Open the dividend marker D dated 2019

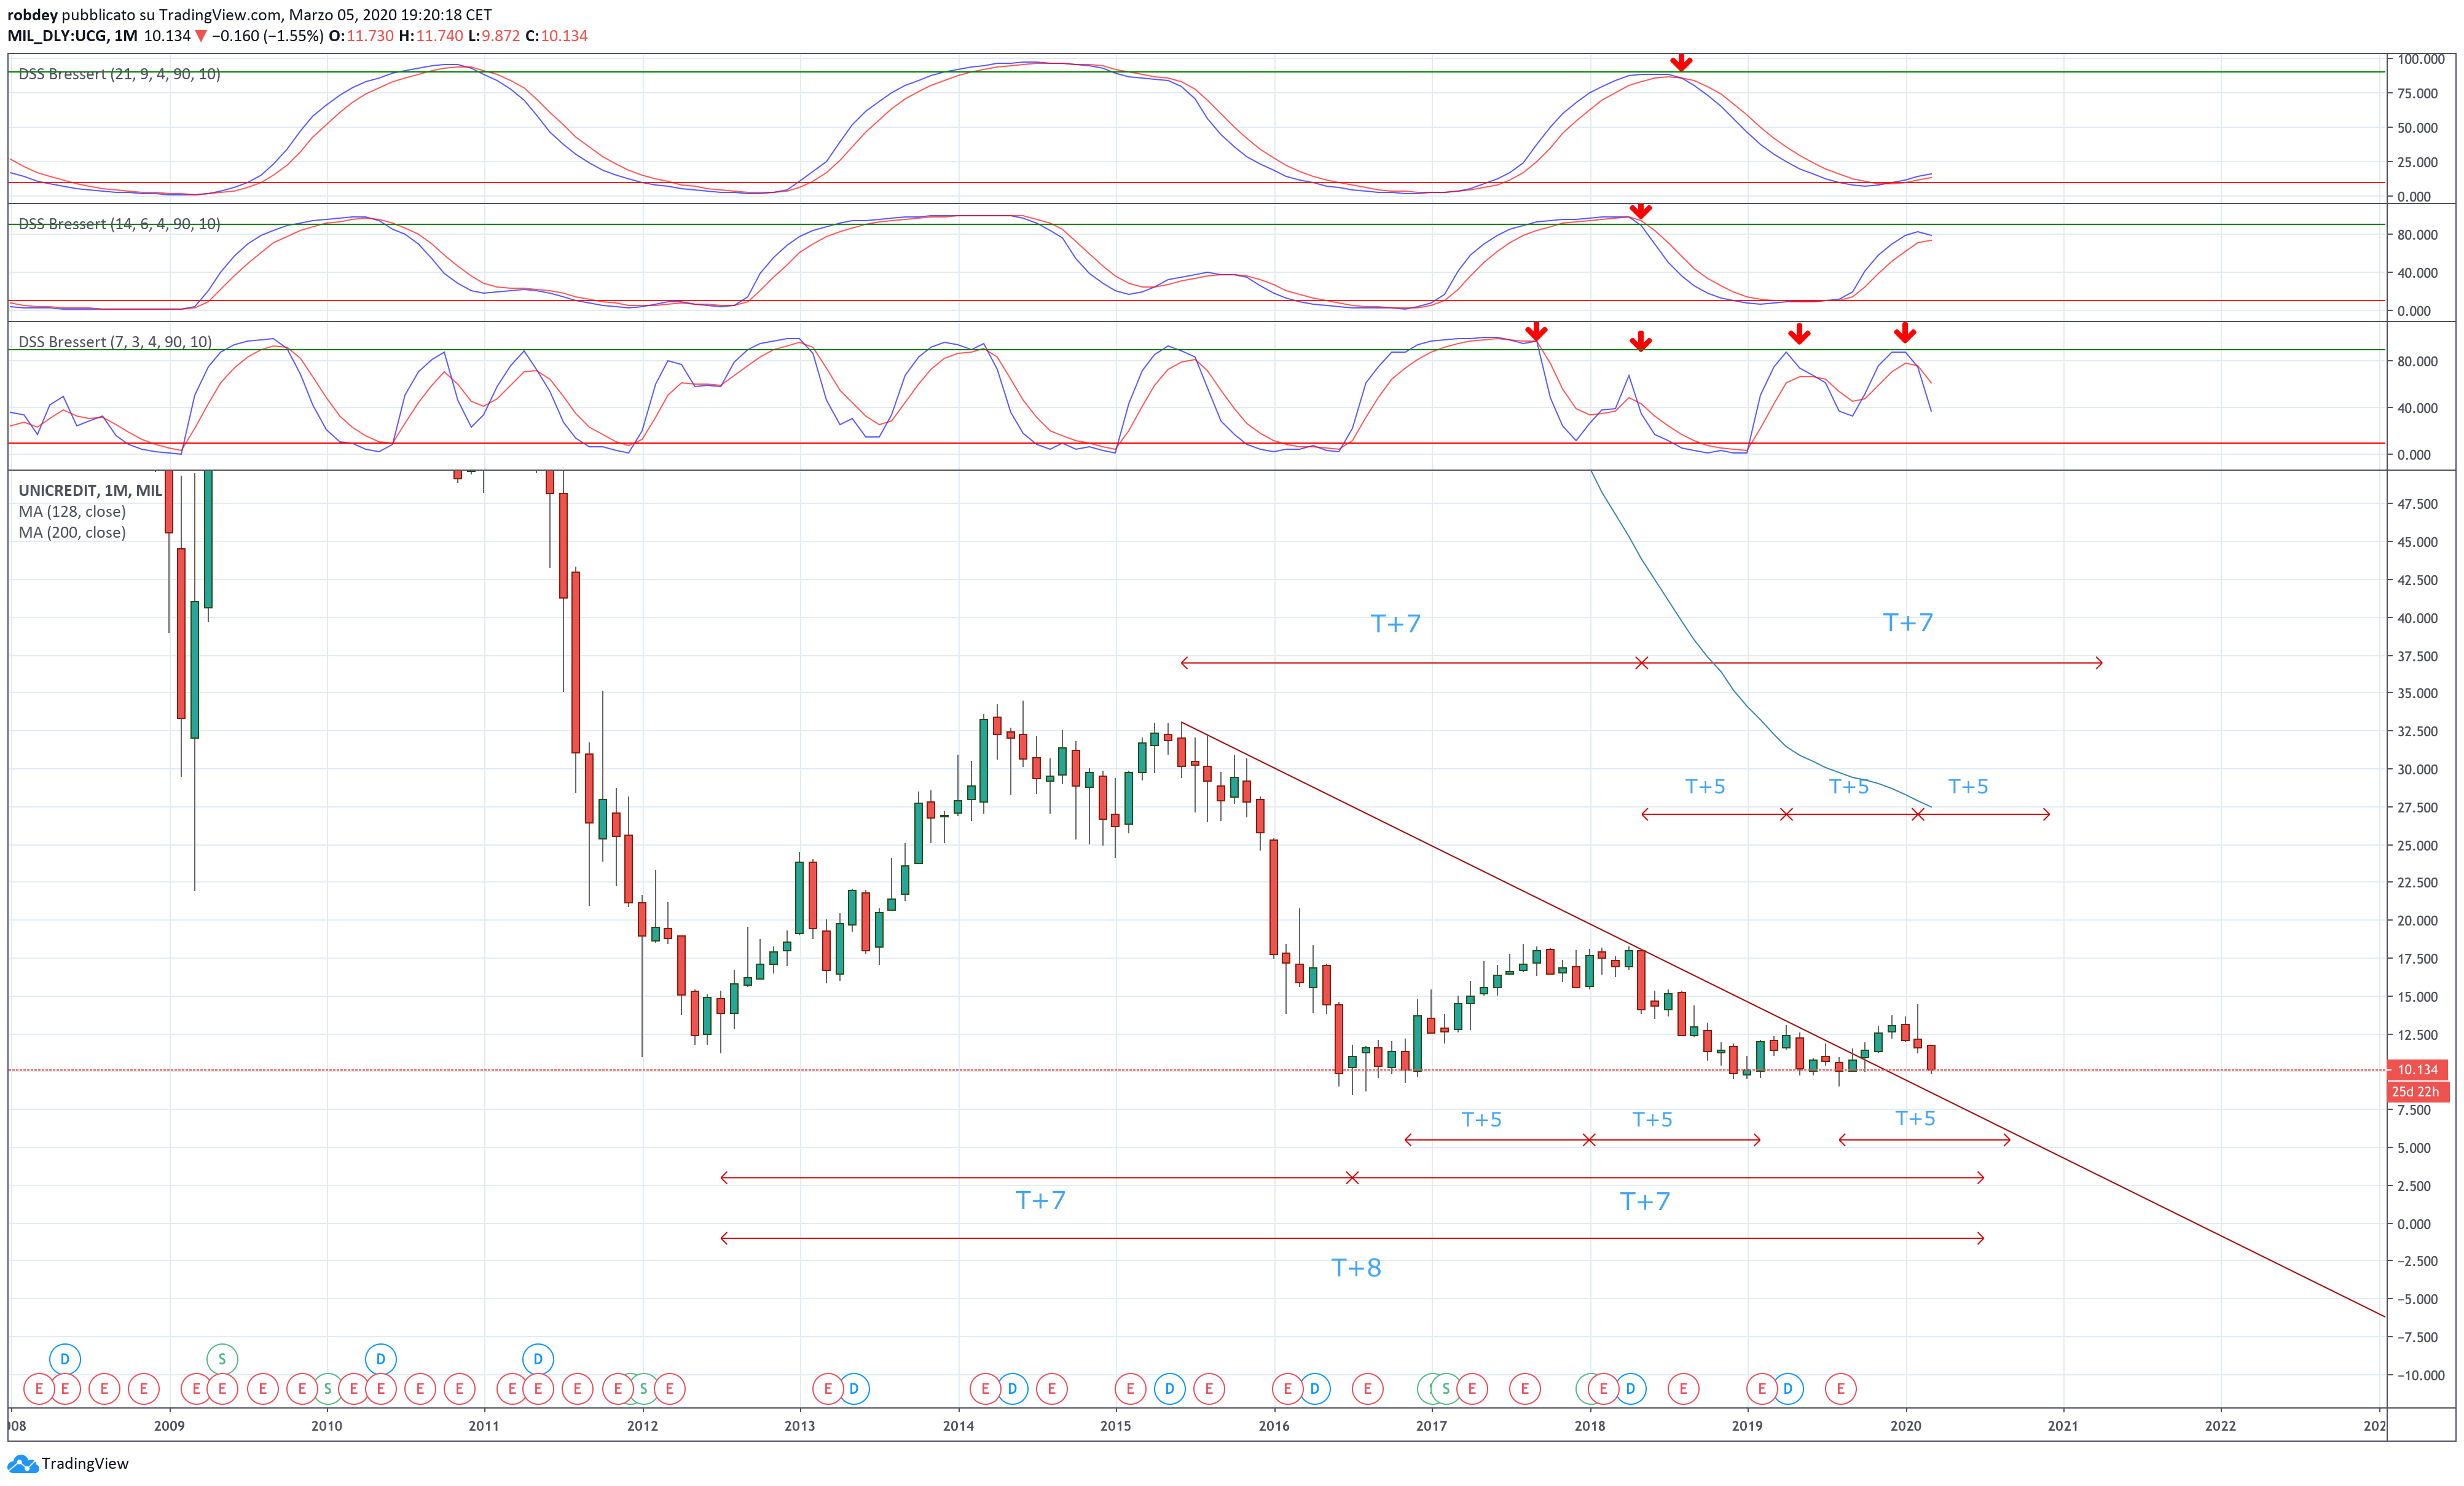point(1788,1388)
